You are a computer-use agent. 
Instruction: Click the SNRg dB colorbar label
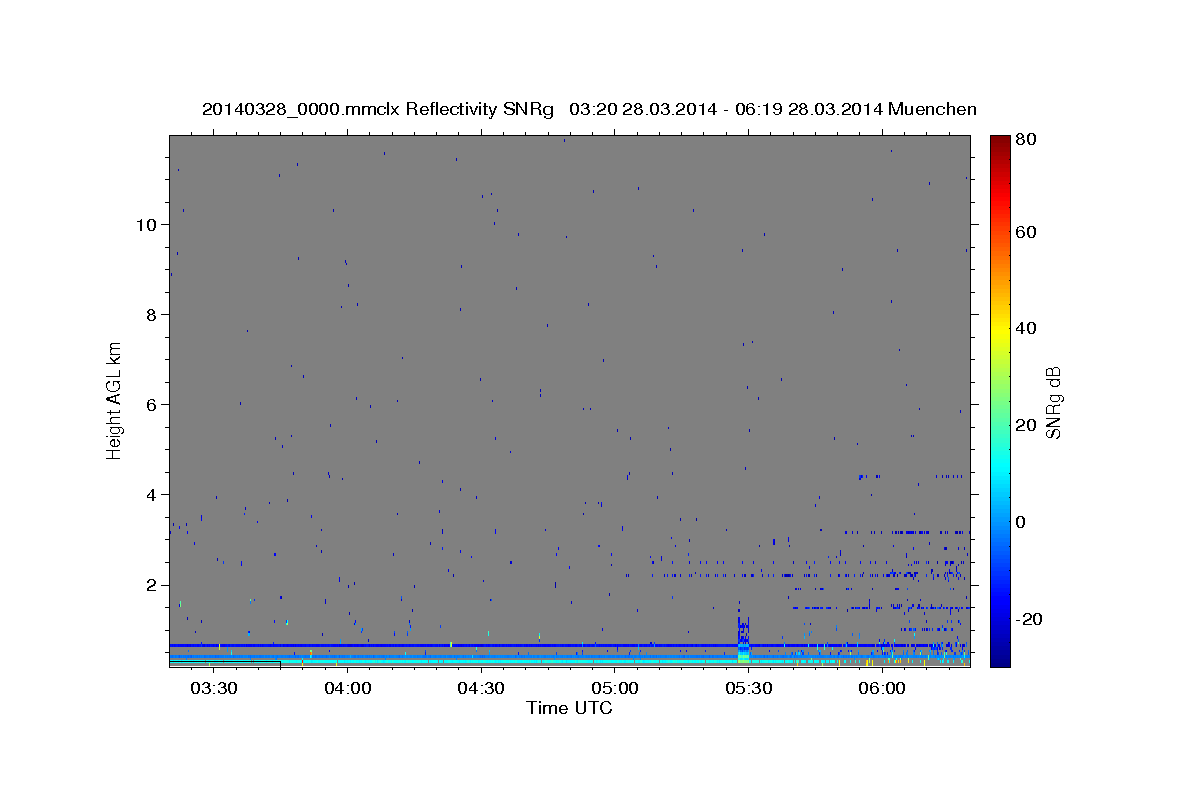point(1052,402)
